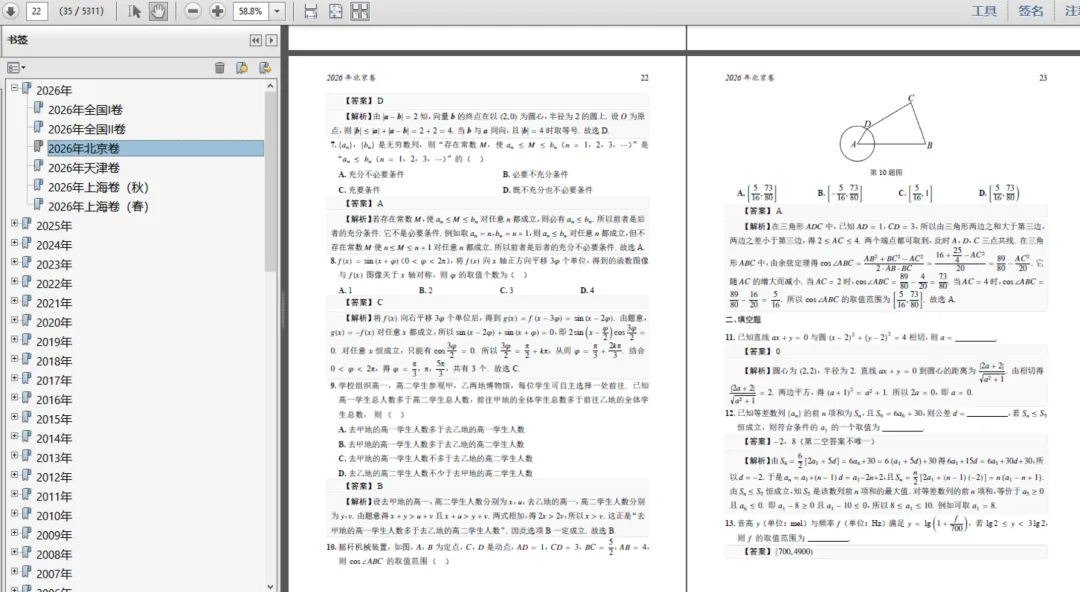Choose the text selection cursor tool
Screen dimensions: 1080x592
134,11
